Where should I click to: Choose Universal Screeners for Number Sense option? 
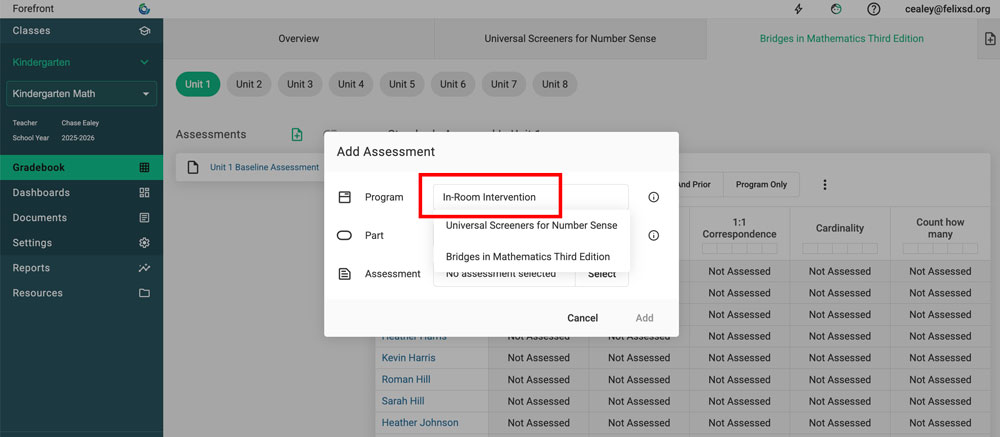click(x=531, y=226)
